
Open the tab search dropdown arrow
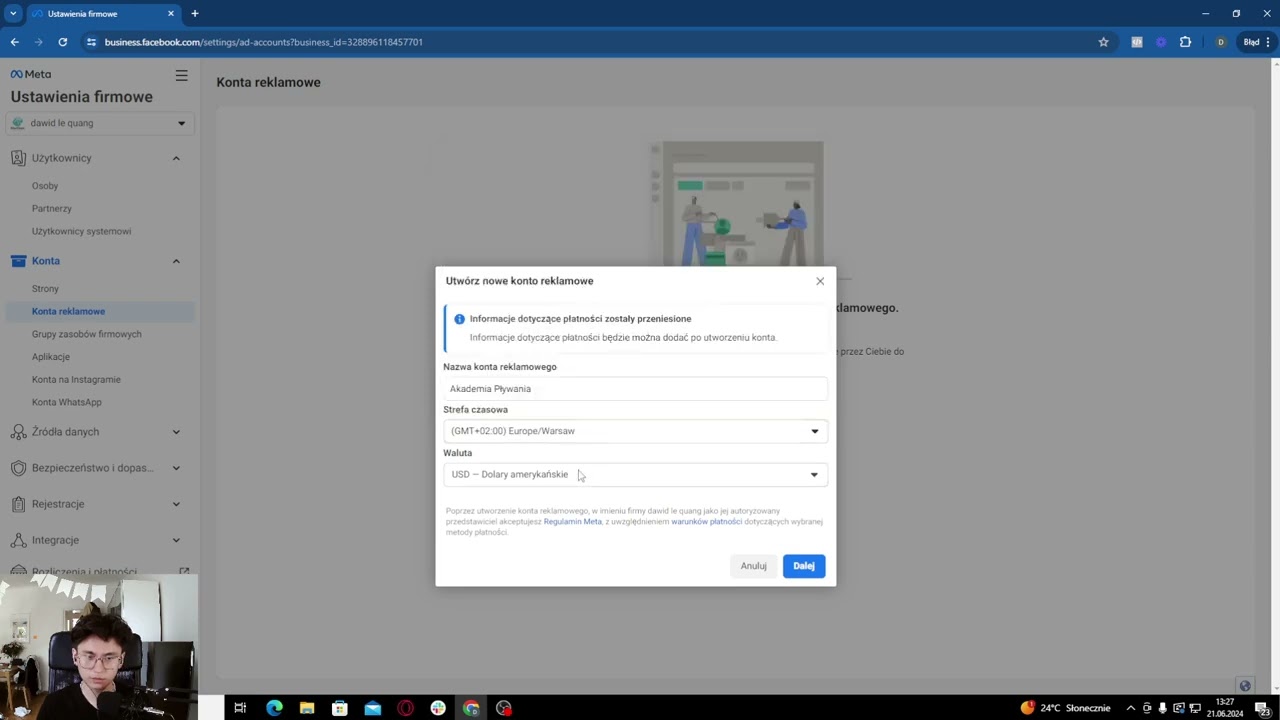tap(13, 14)
